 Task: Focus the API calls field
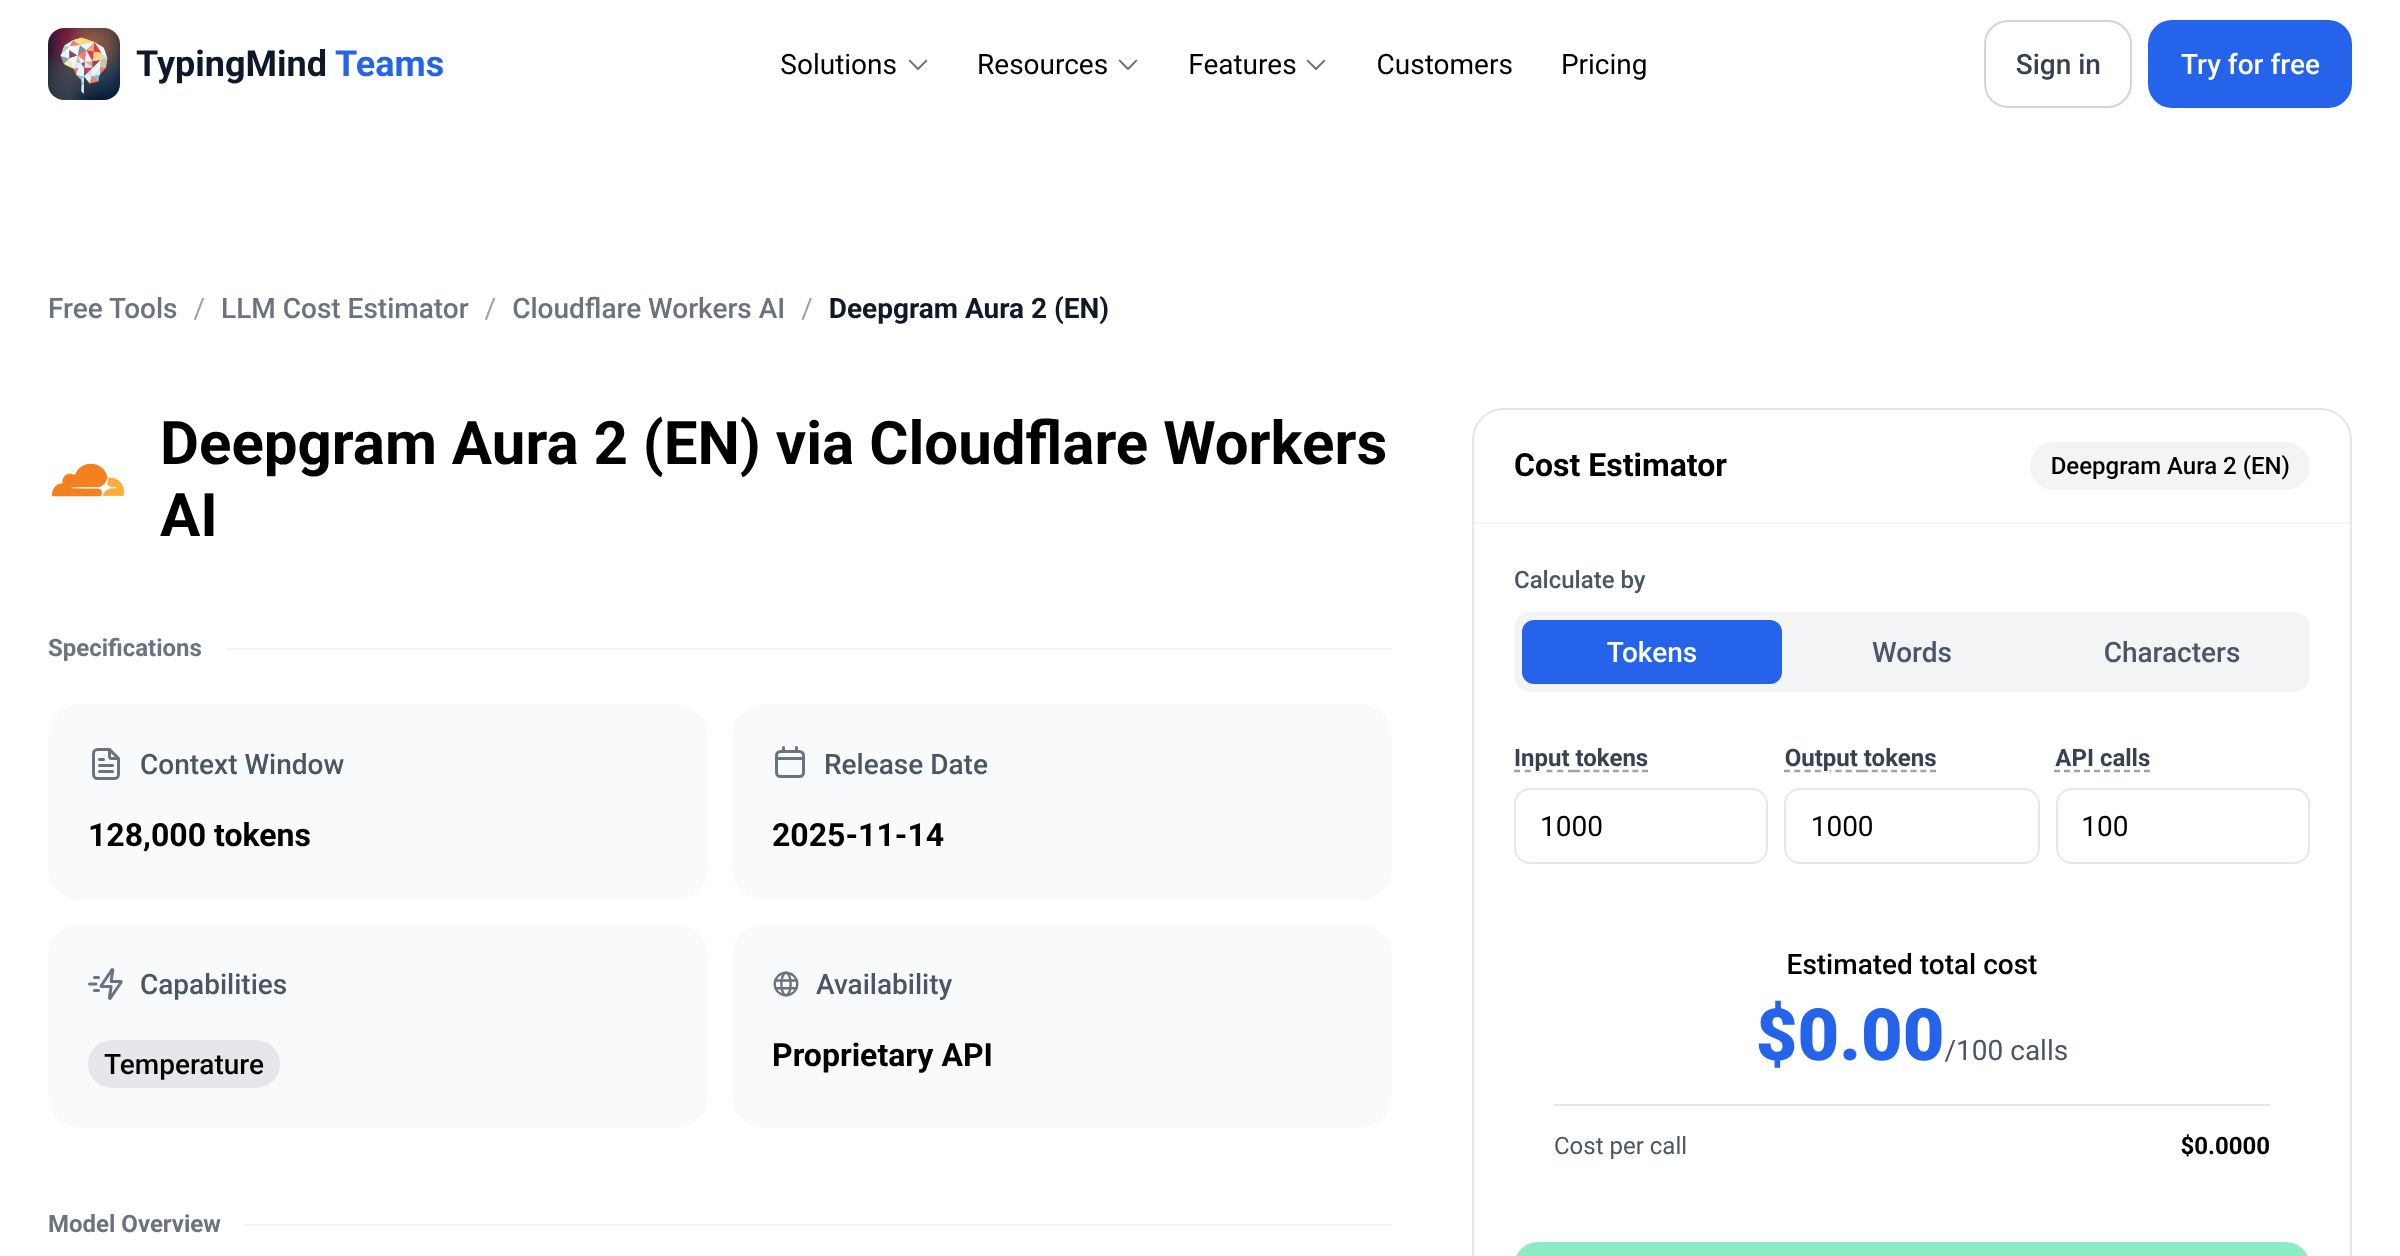(2183, 826)
